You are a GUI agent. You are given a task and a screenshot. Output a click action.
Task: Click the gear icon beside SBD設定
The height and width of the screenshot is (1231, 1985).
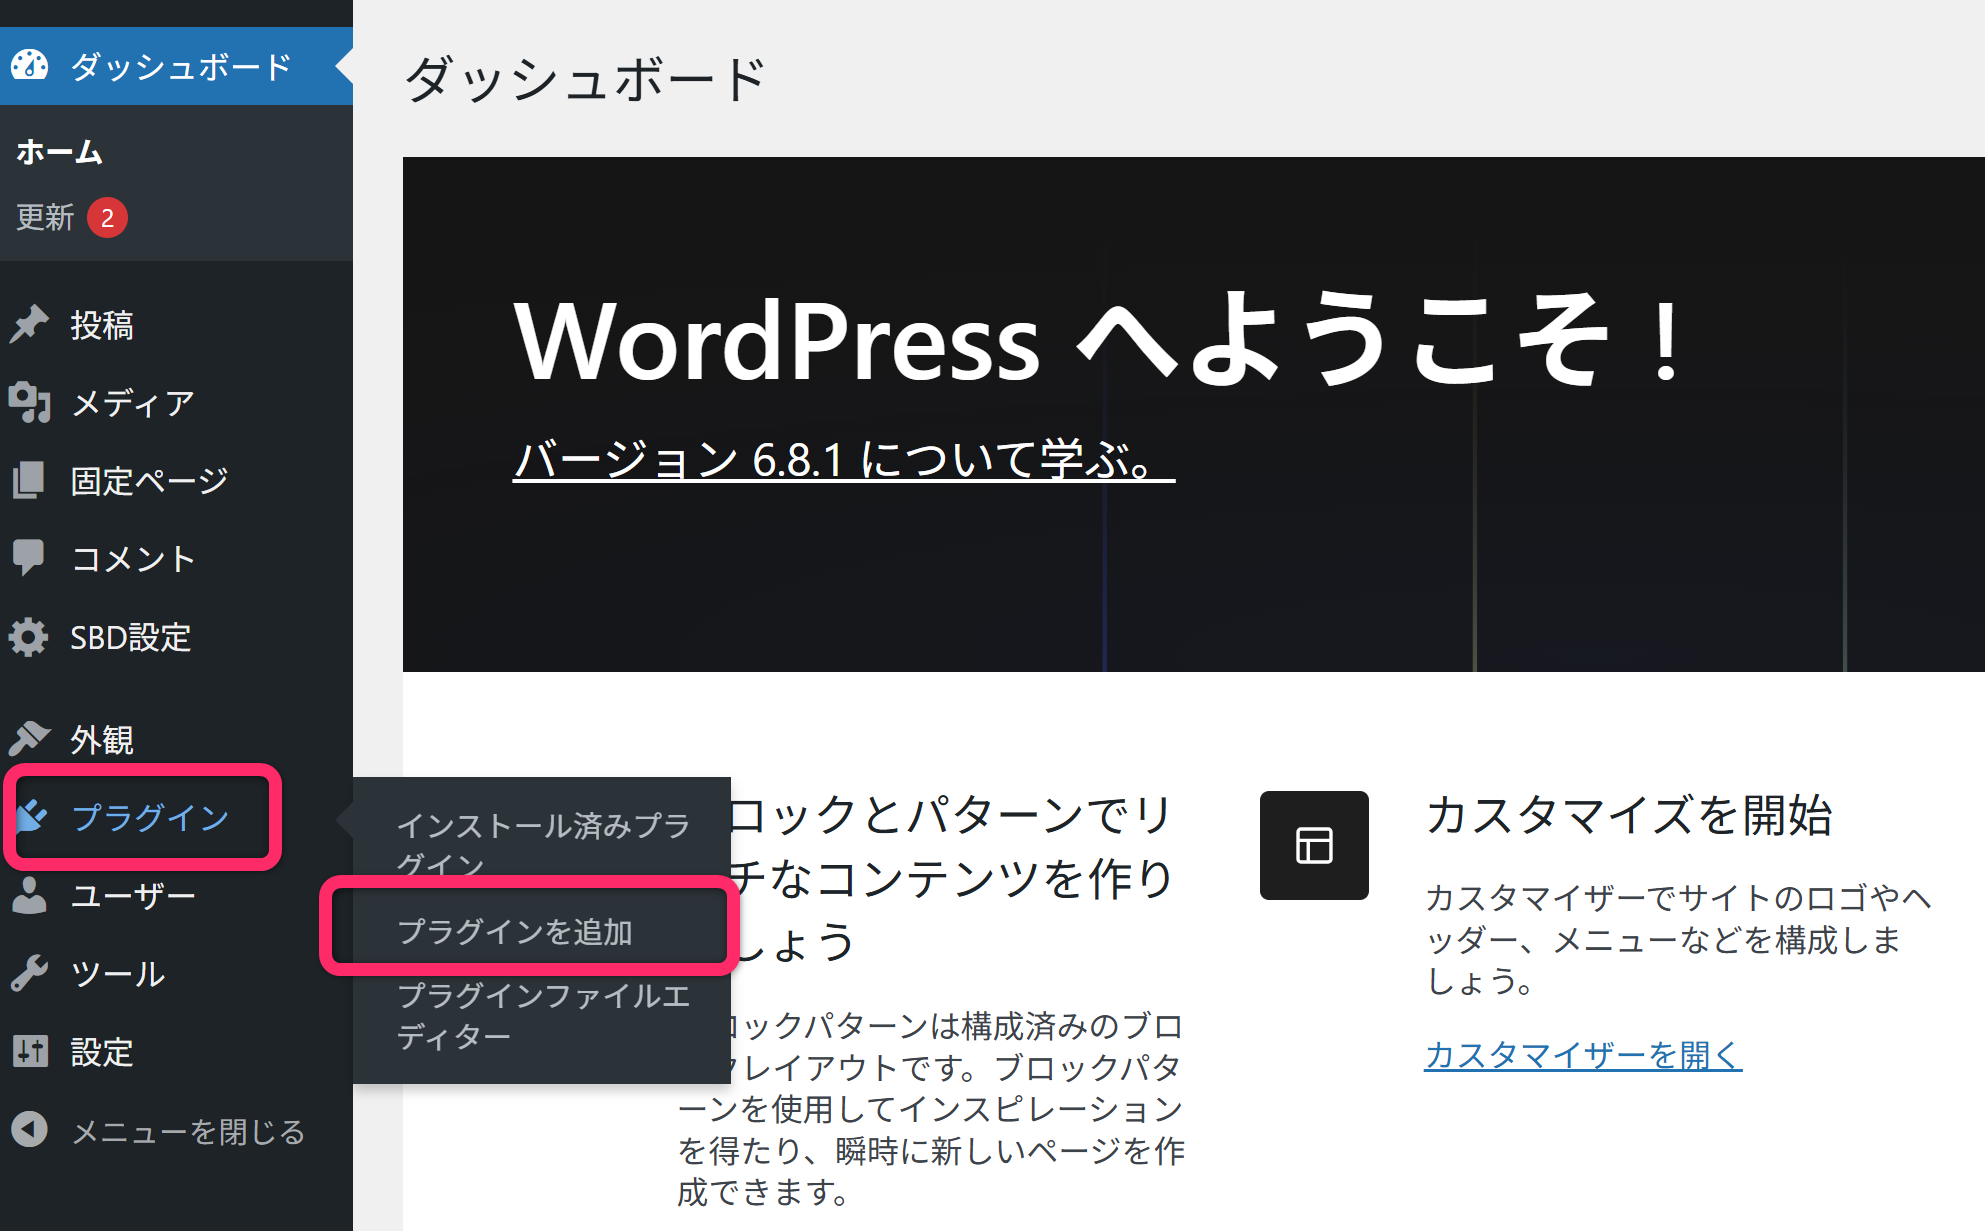click(29, 637)
